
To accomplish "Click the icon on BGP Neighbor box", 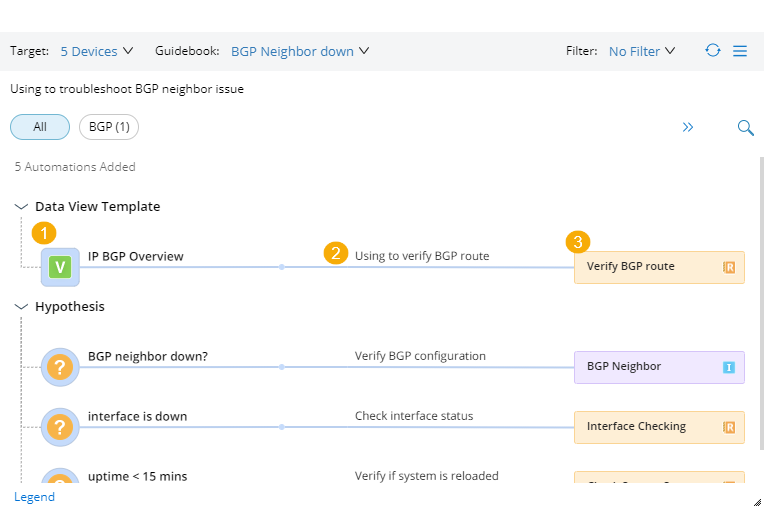I will [x=729, y=367].
